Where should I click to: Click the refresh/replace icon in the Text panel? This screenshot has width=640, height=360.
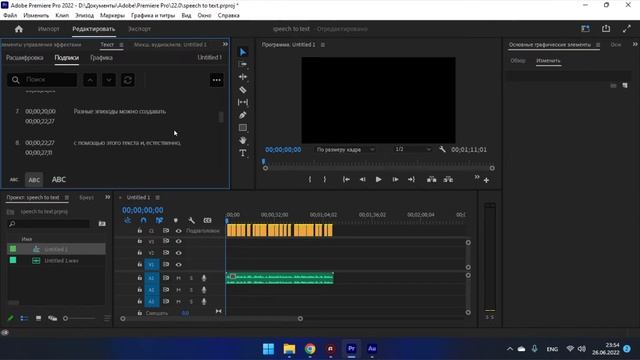(128, 80)
